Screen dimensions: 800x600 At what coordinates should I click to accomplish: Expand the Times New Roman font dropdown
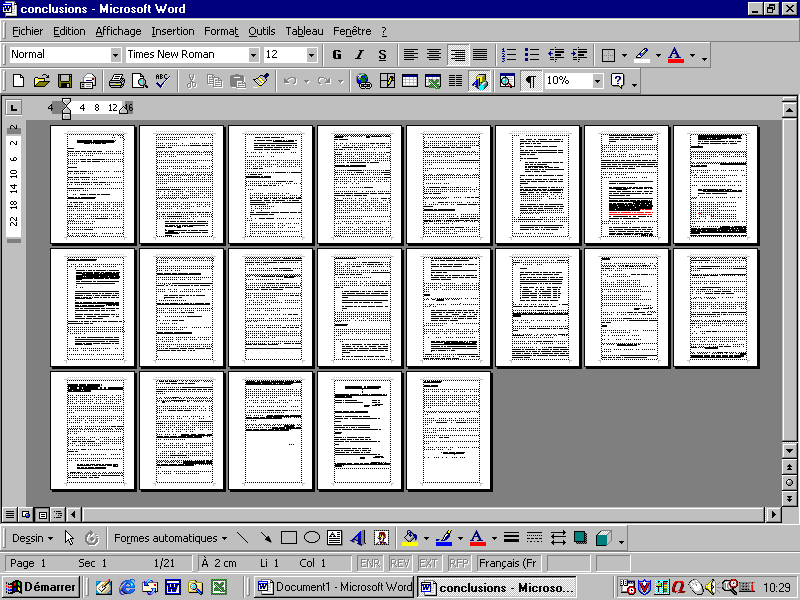click(253, 54)
